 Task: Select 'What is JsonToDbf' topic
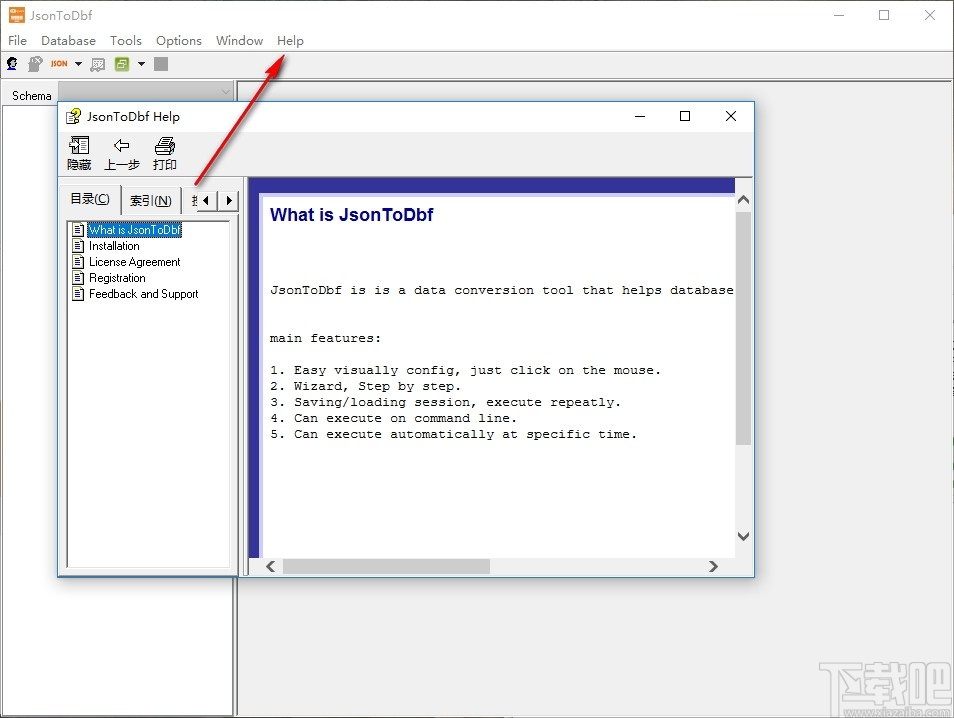click(x=134, y=230)
